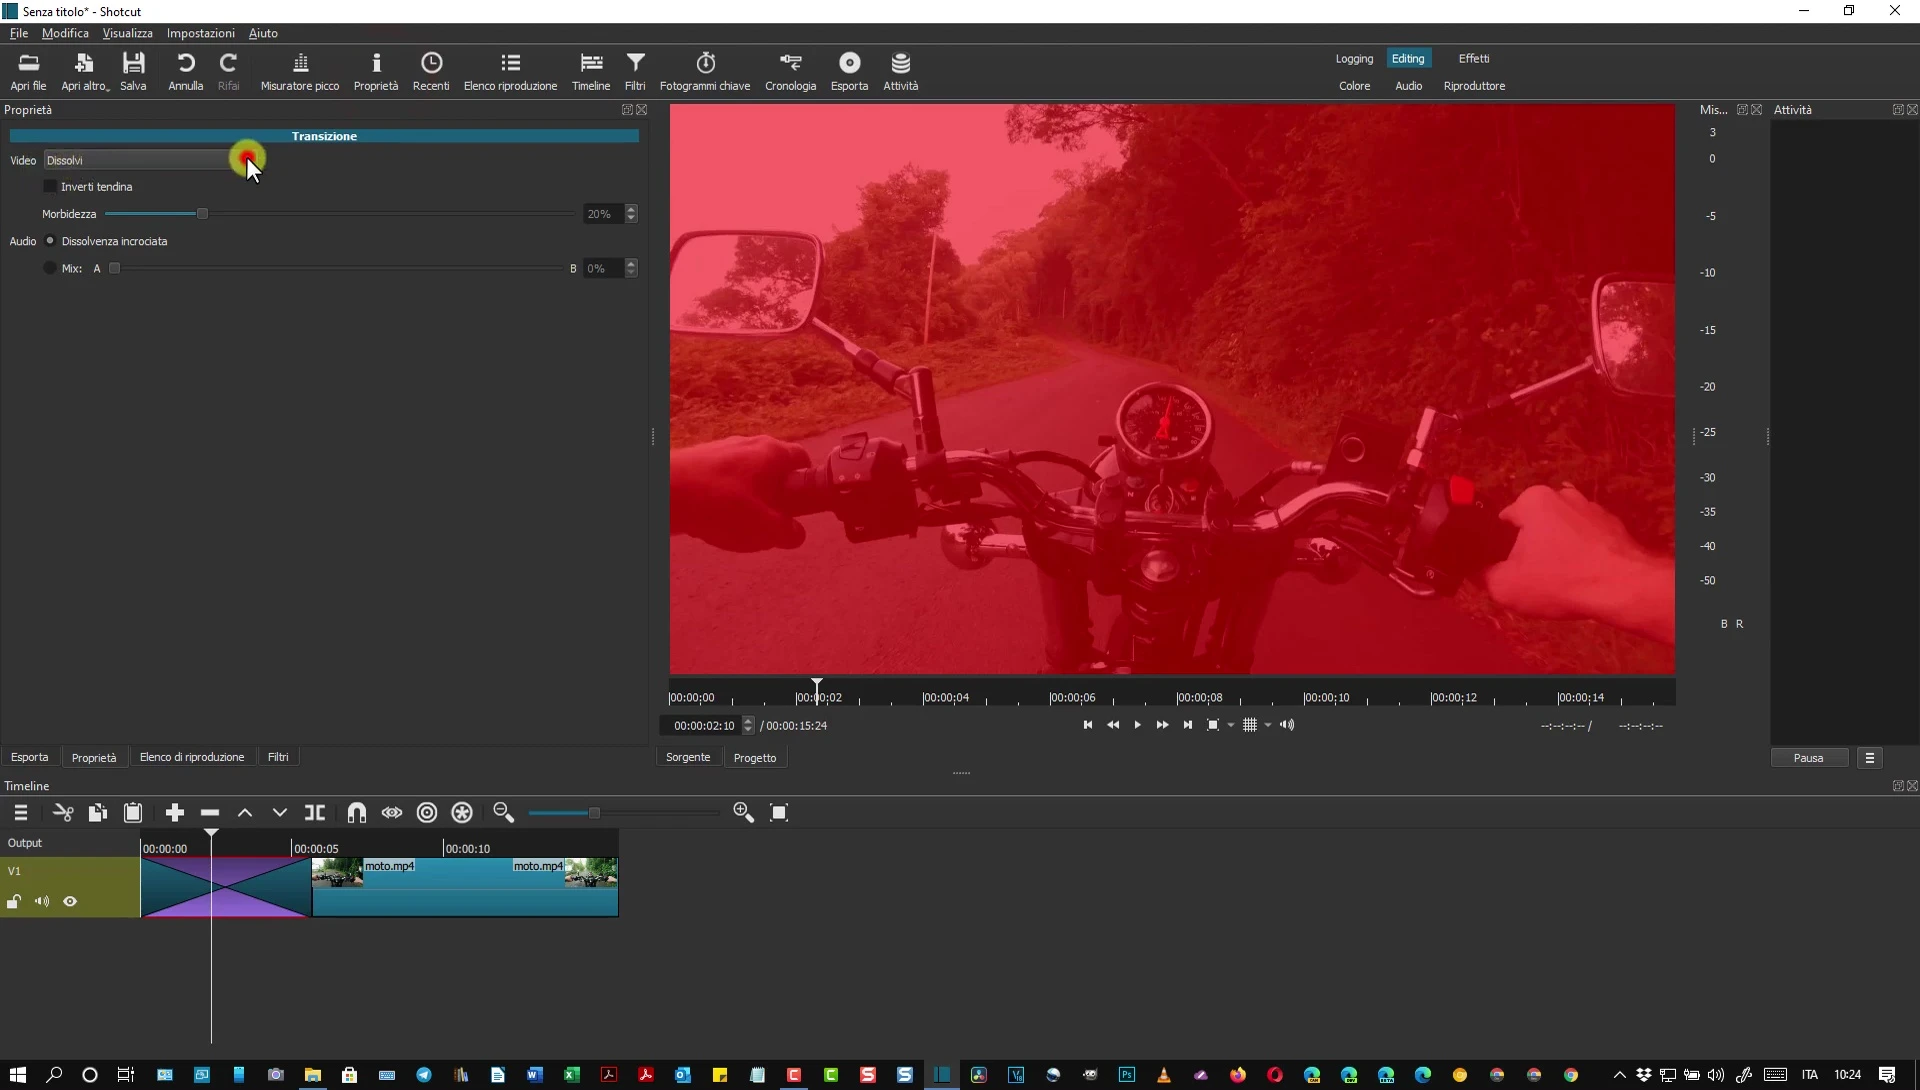Click the Pausa button in Attività panel
This screenshot has width=1920, height=1090.
coord(1808,758)
